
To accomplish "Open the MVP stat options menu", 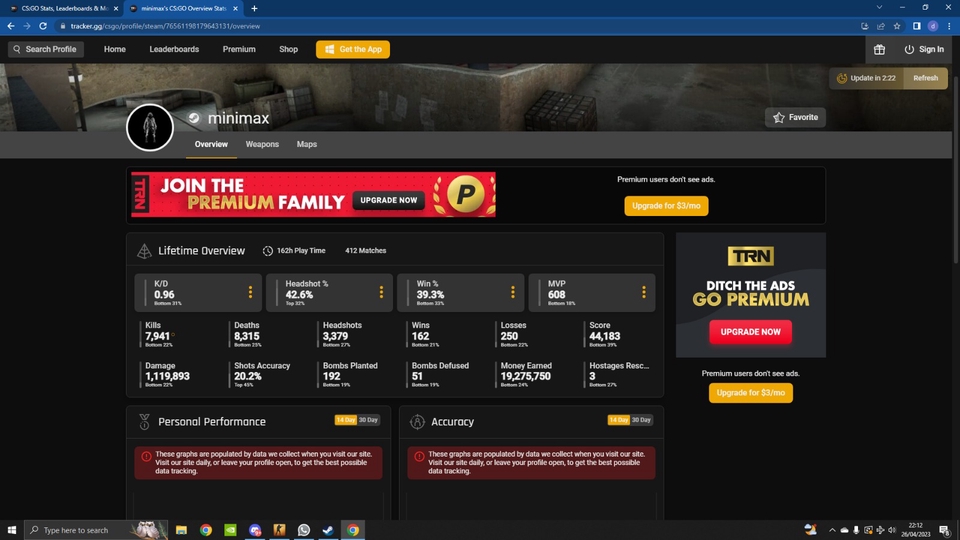I will pyautogui.click(x=644, y=292).
